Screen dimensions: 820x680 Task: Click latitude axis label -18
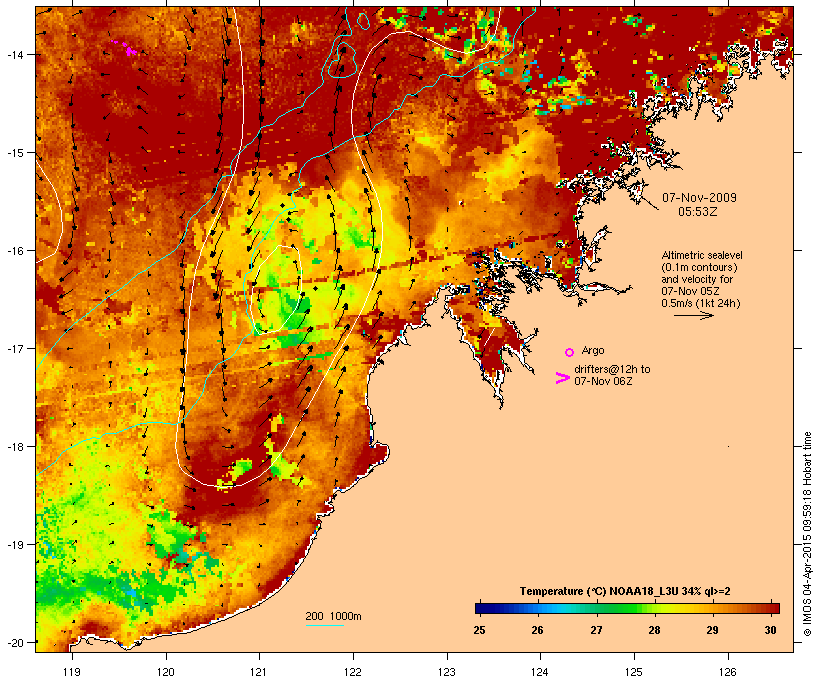point(14,446)
